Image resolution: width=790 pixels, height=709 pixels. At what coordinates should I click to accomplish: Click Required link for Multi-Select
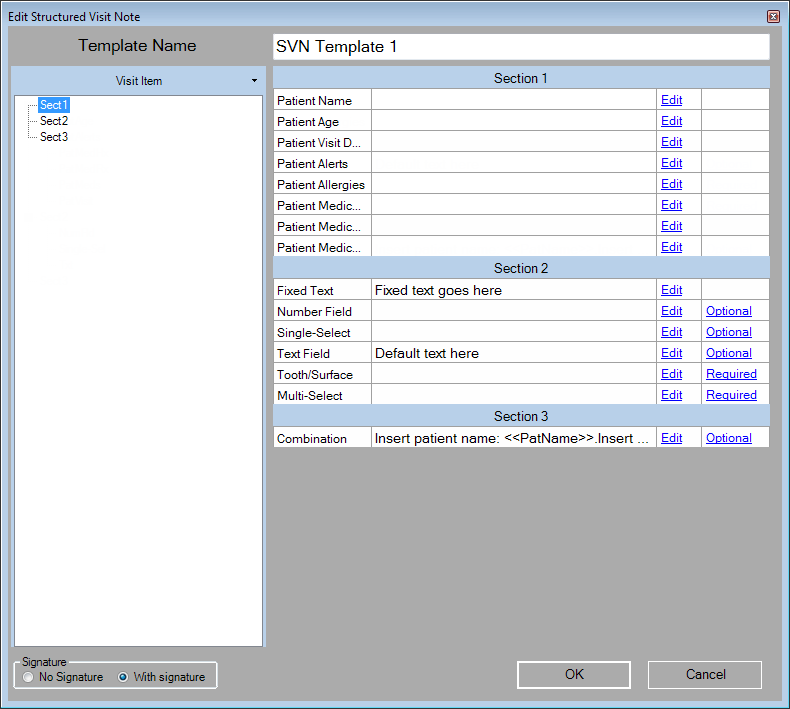click(x=731, y=395)
